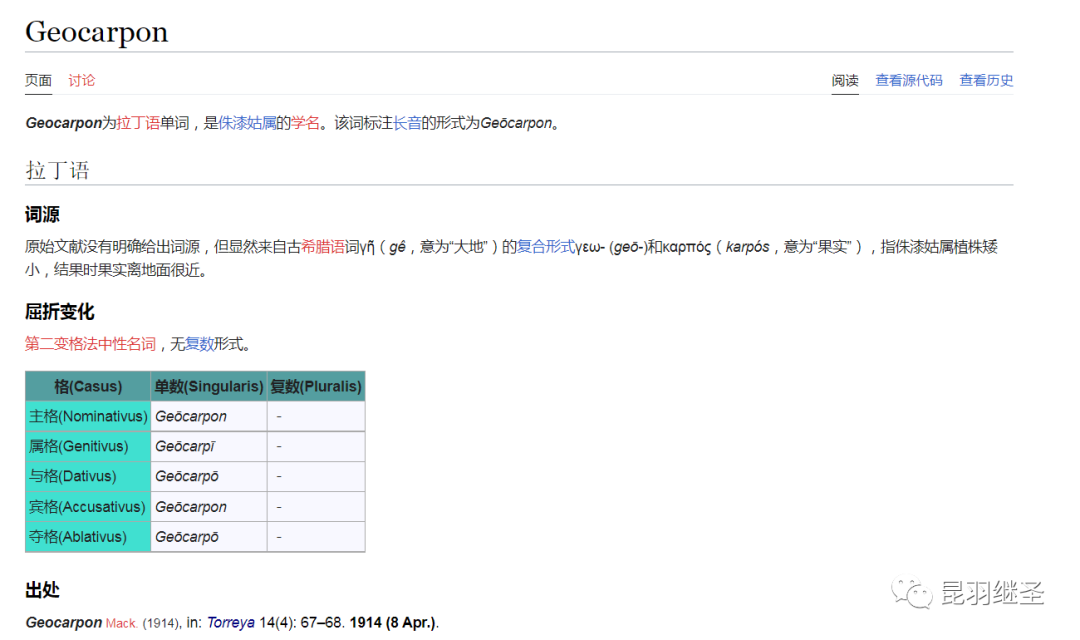
Task: Click the 学名 red link
Action: [305, 123]
